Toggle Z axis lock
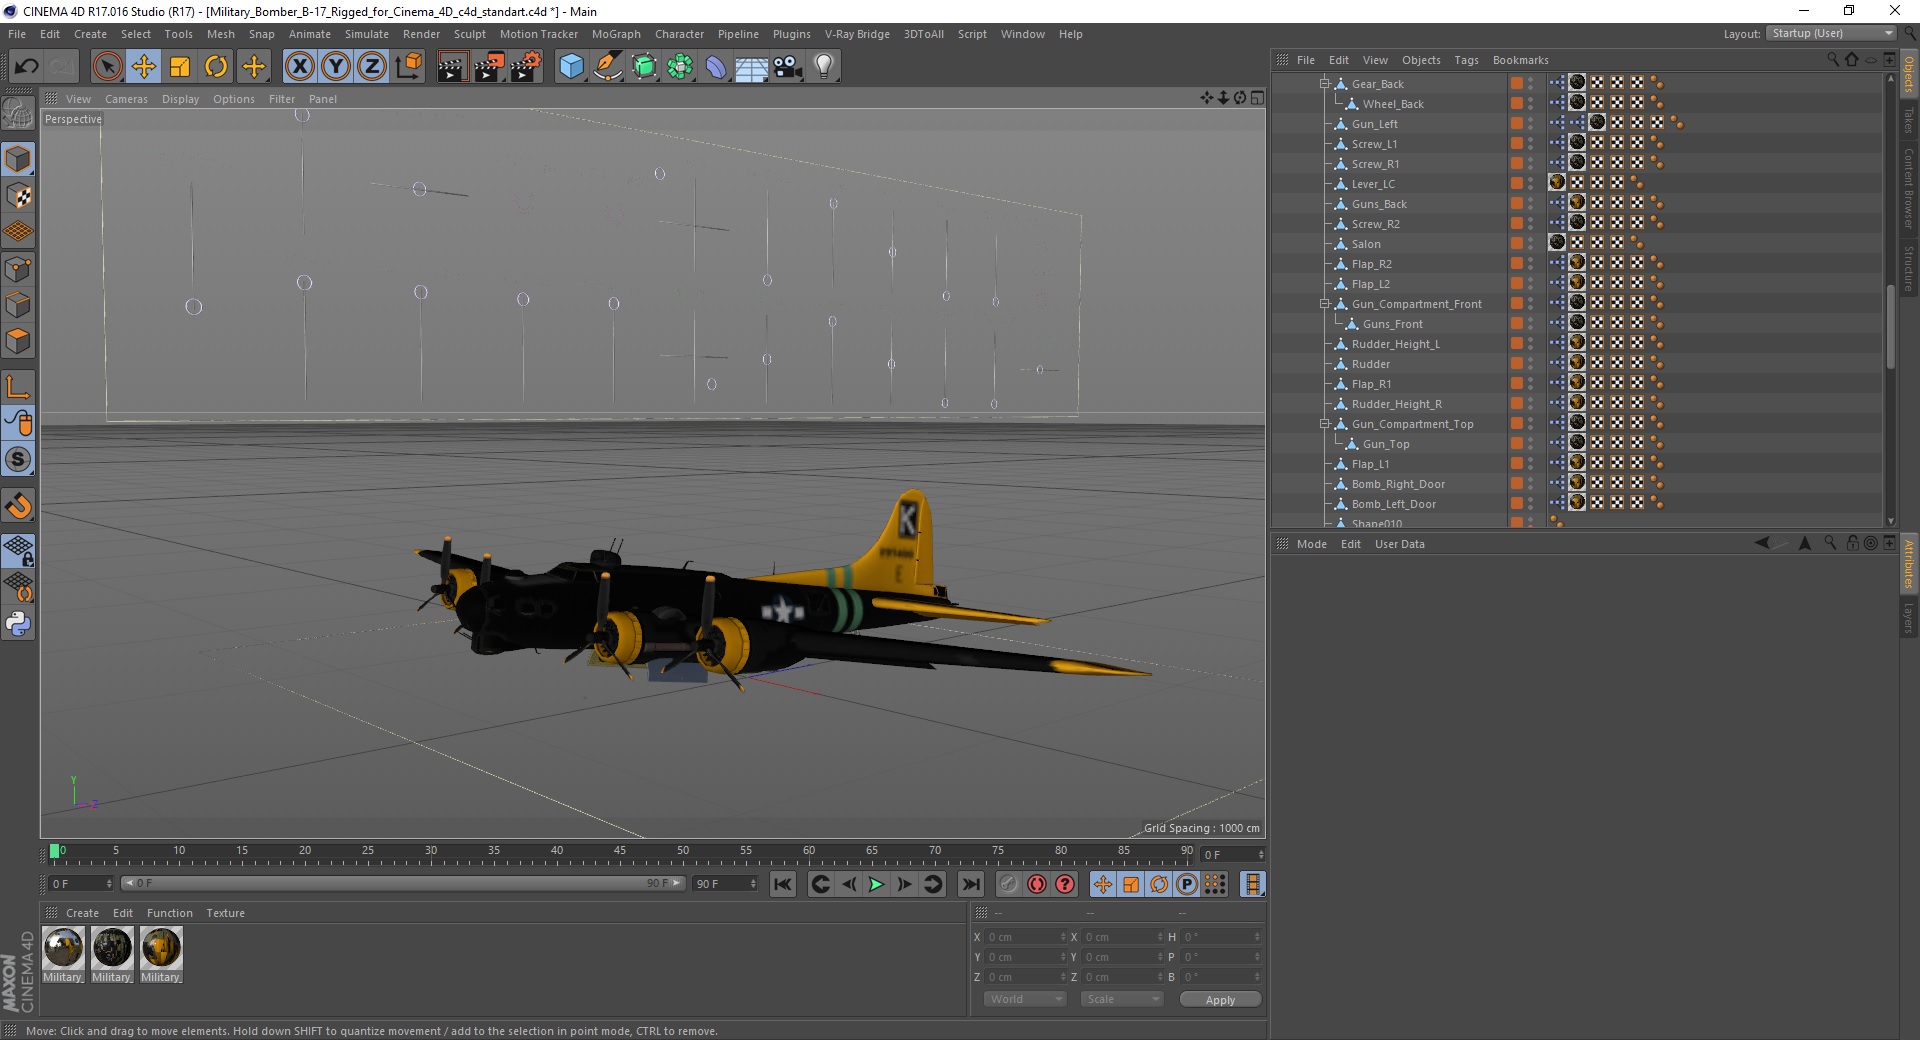This screenshot has height=1040, width=1920. tap(372, 67)
